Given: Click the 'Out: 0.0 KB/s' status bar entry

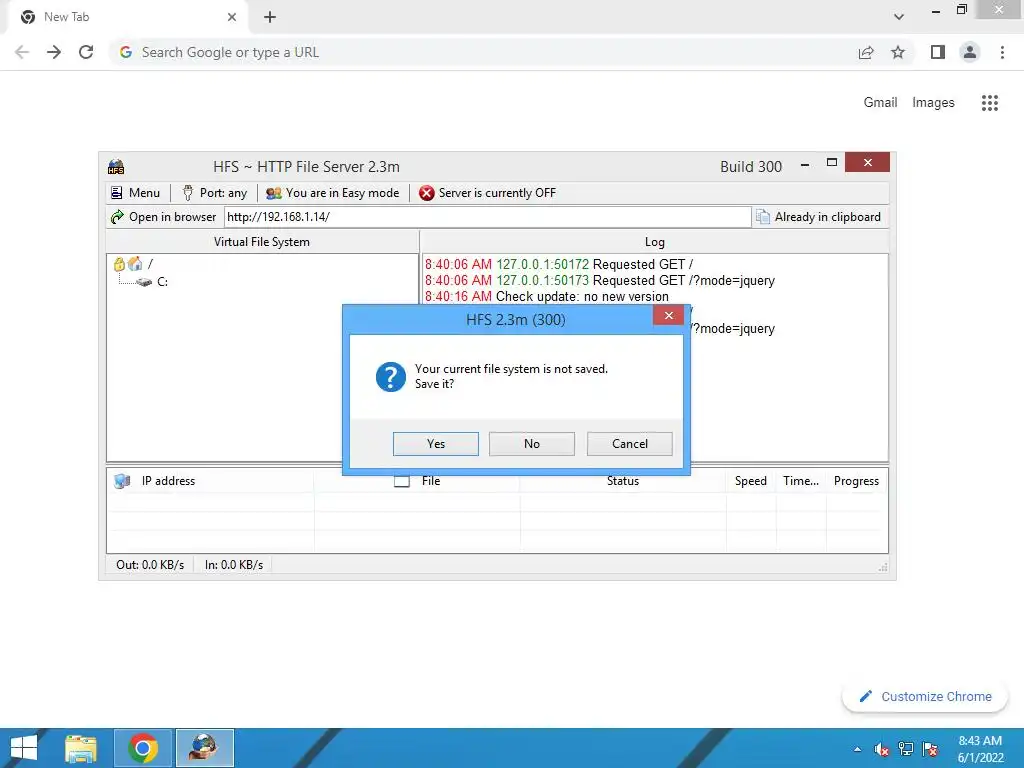Looking at the screenshot, I should (x=150, y=565).
